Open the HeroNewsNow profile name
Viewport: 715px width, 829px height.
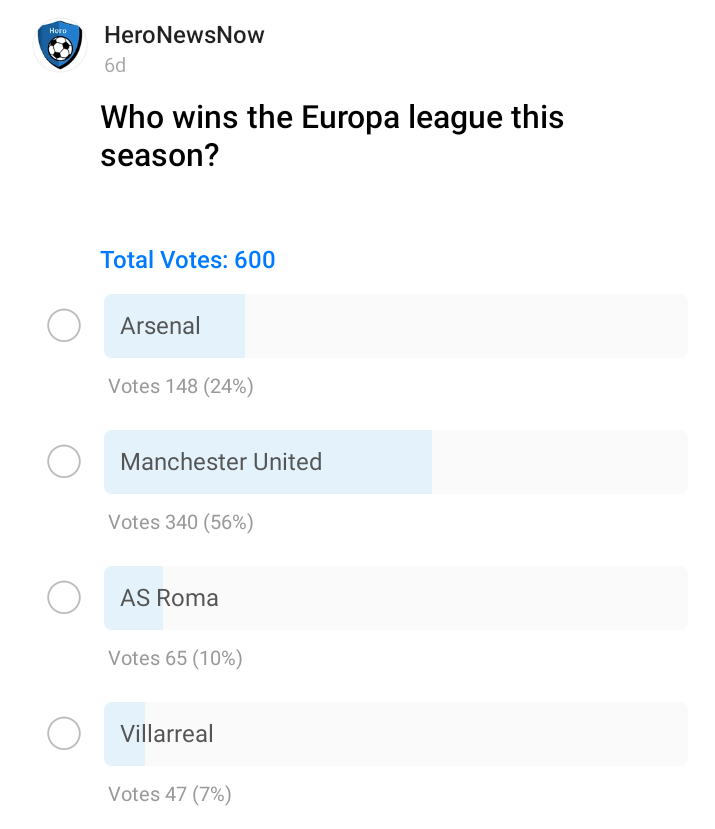pyautogui.click(x=184, y=35)
